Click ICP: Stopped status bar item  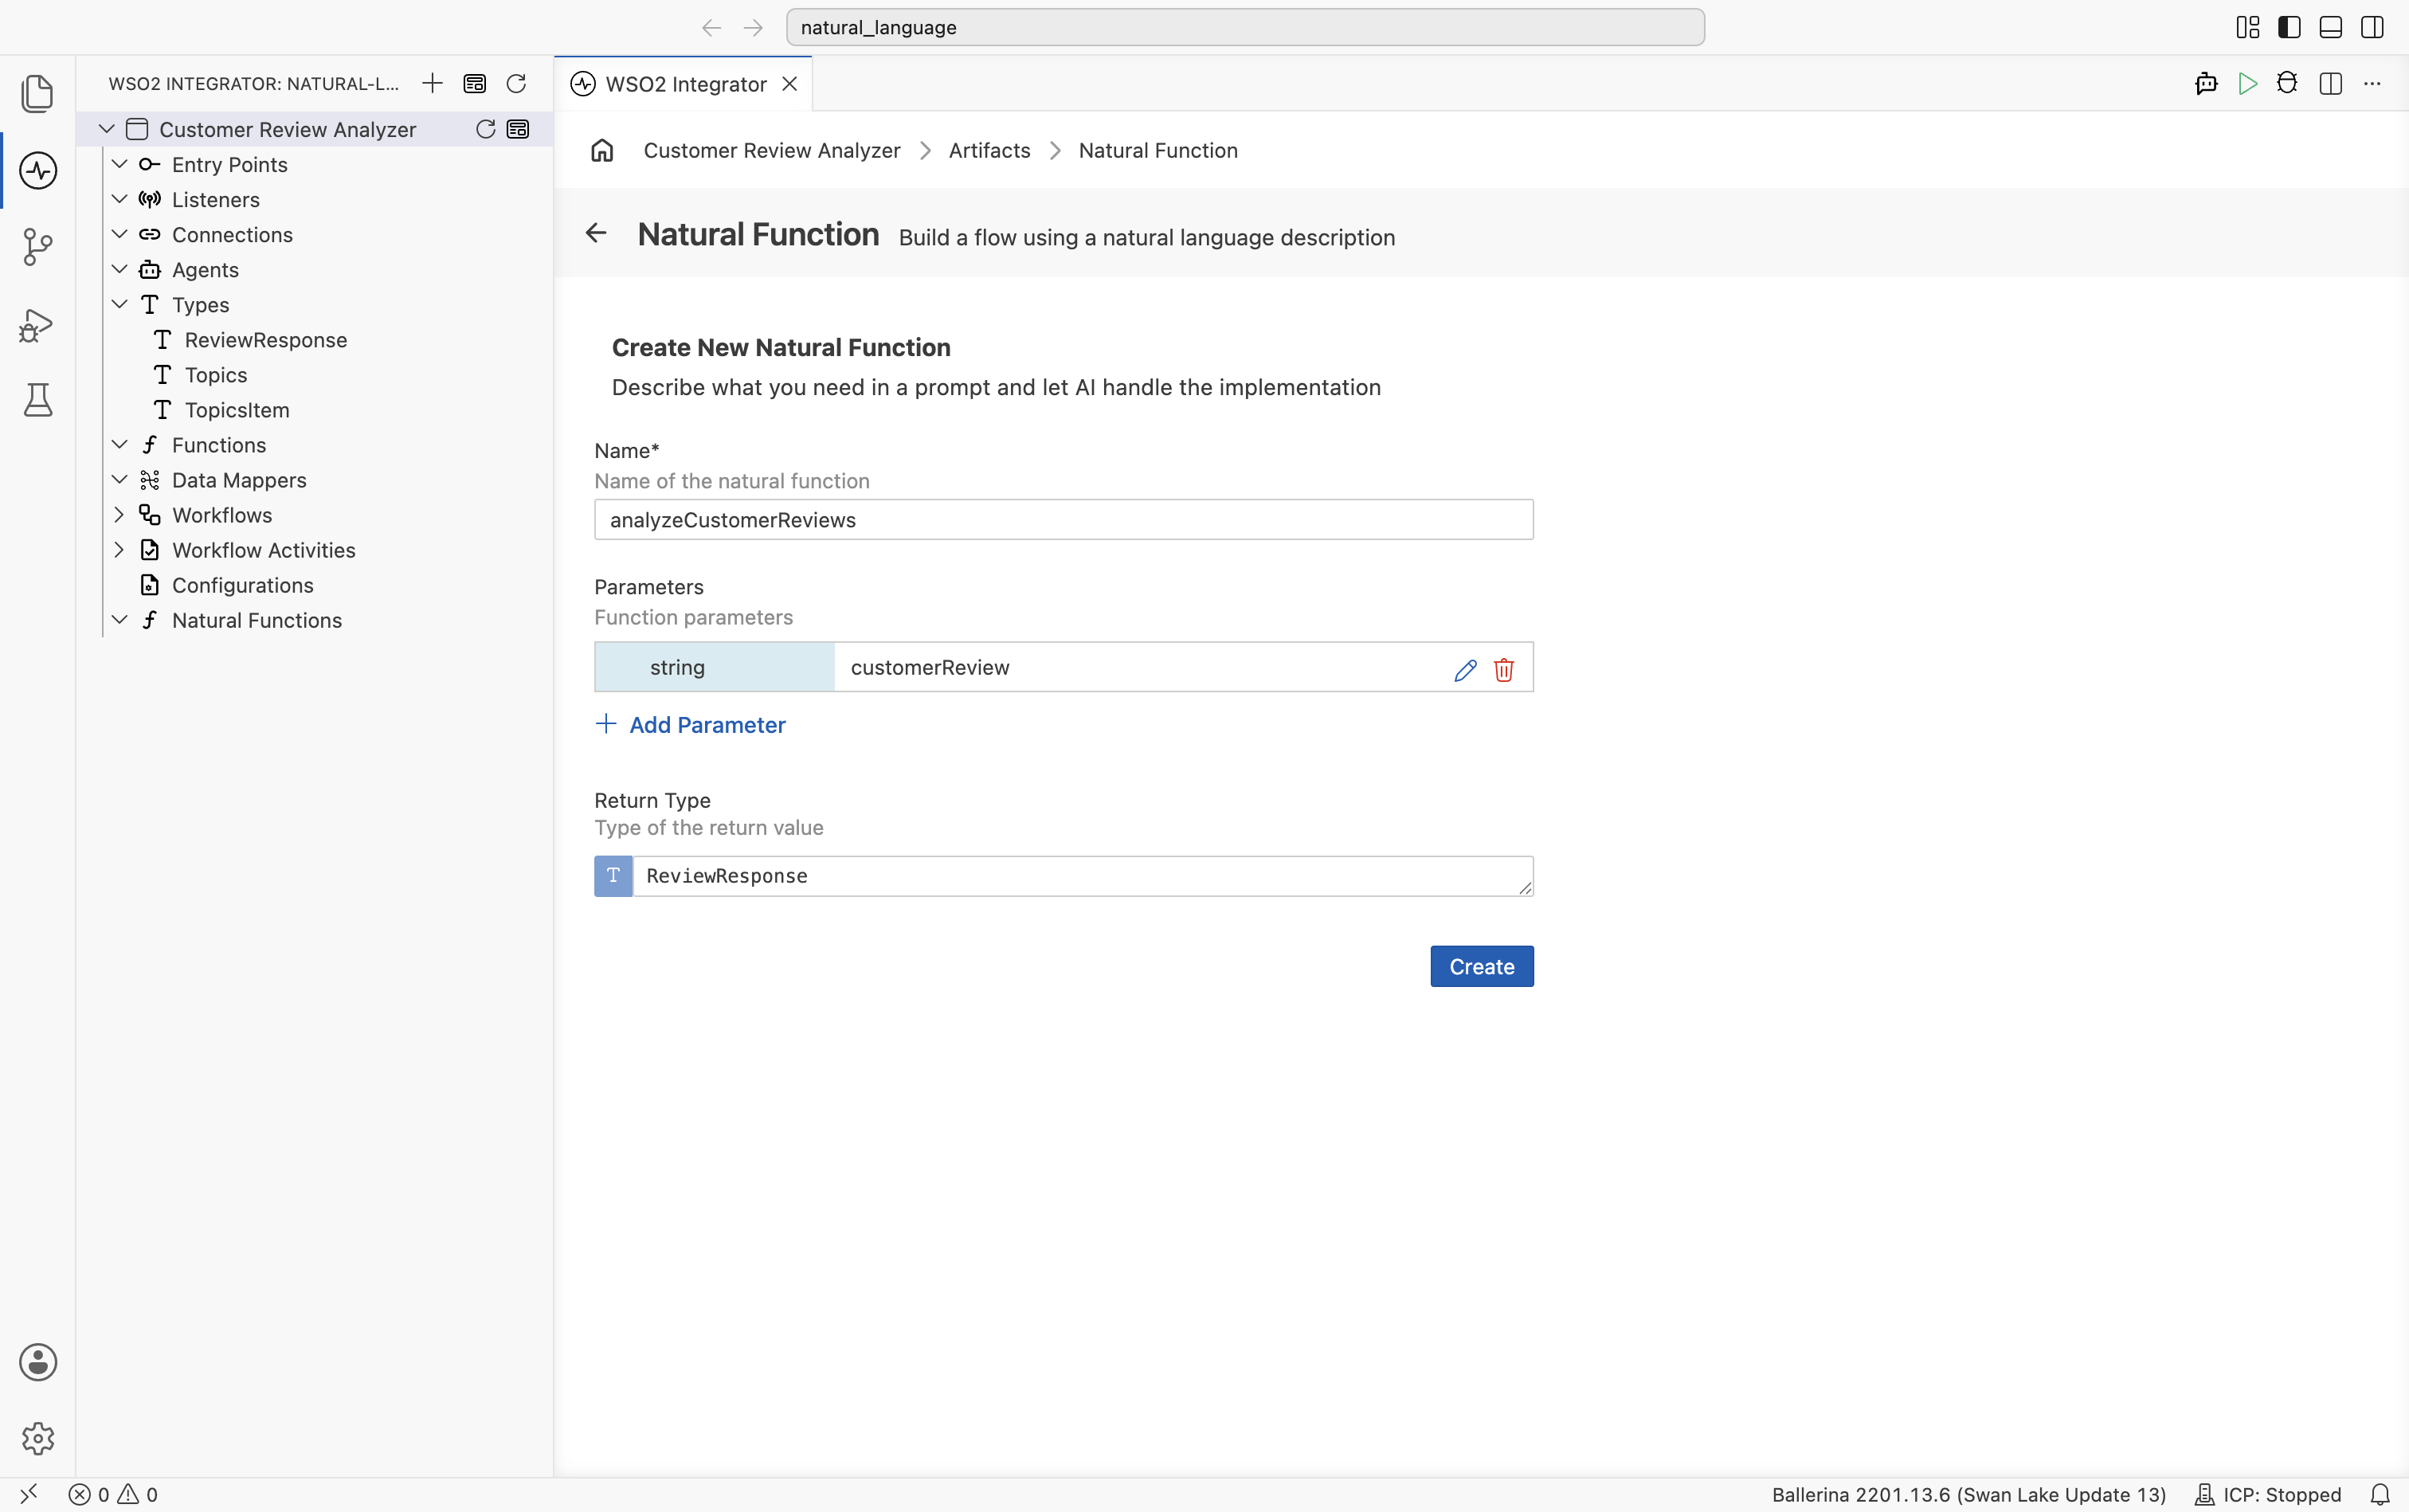click(2268, 1494)
